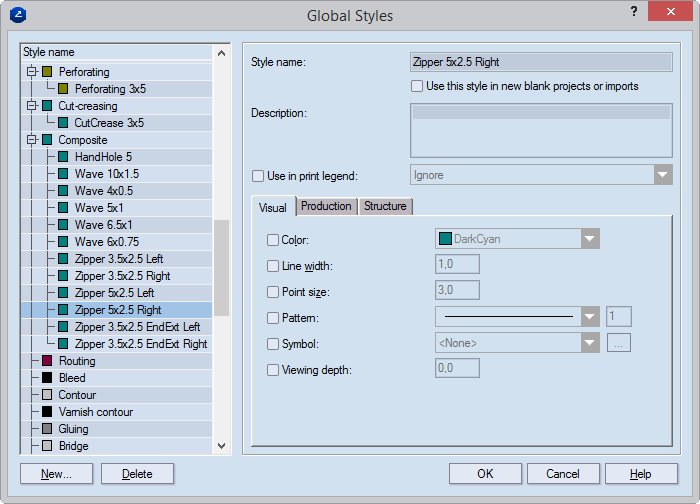Check Use this style in new blank projects
The image size is (700, 504).
click(x=417, y=86)
